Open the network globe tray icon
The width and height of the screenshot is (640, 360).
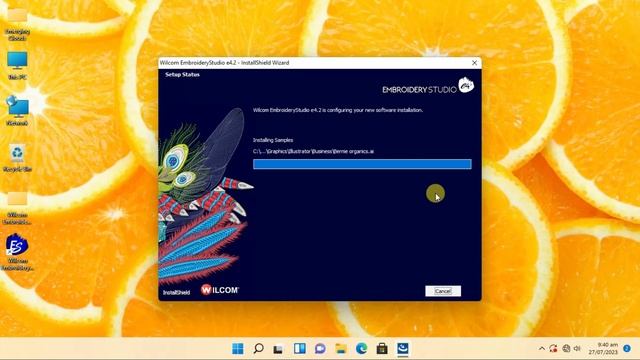pos(566,349)
